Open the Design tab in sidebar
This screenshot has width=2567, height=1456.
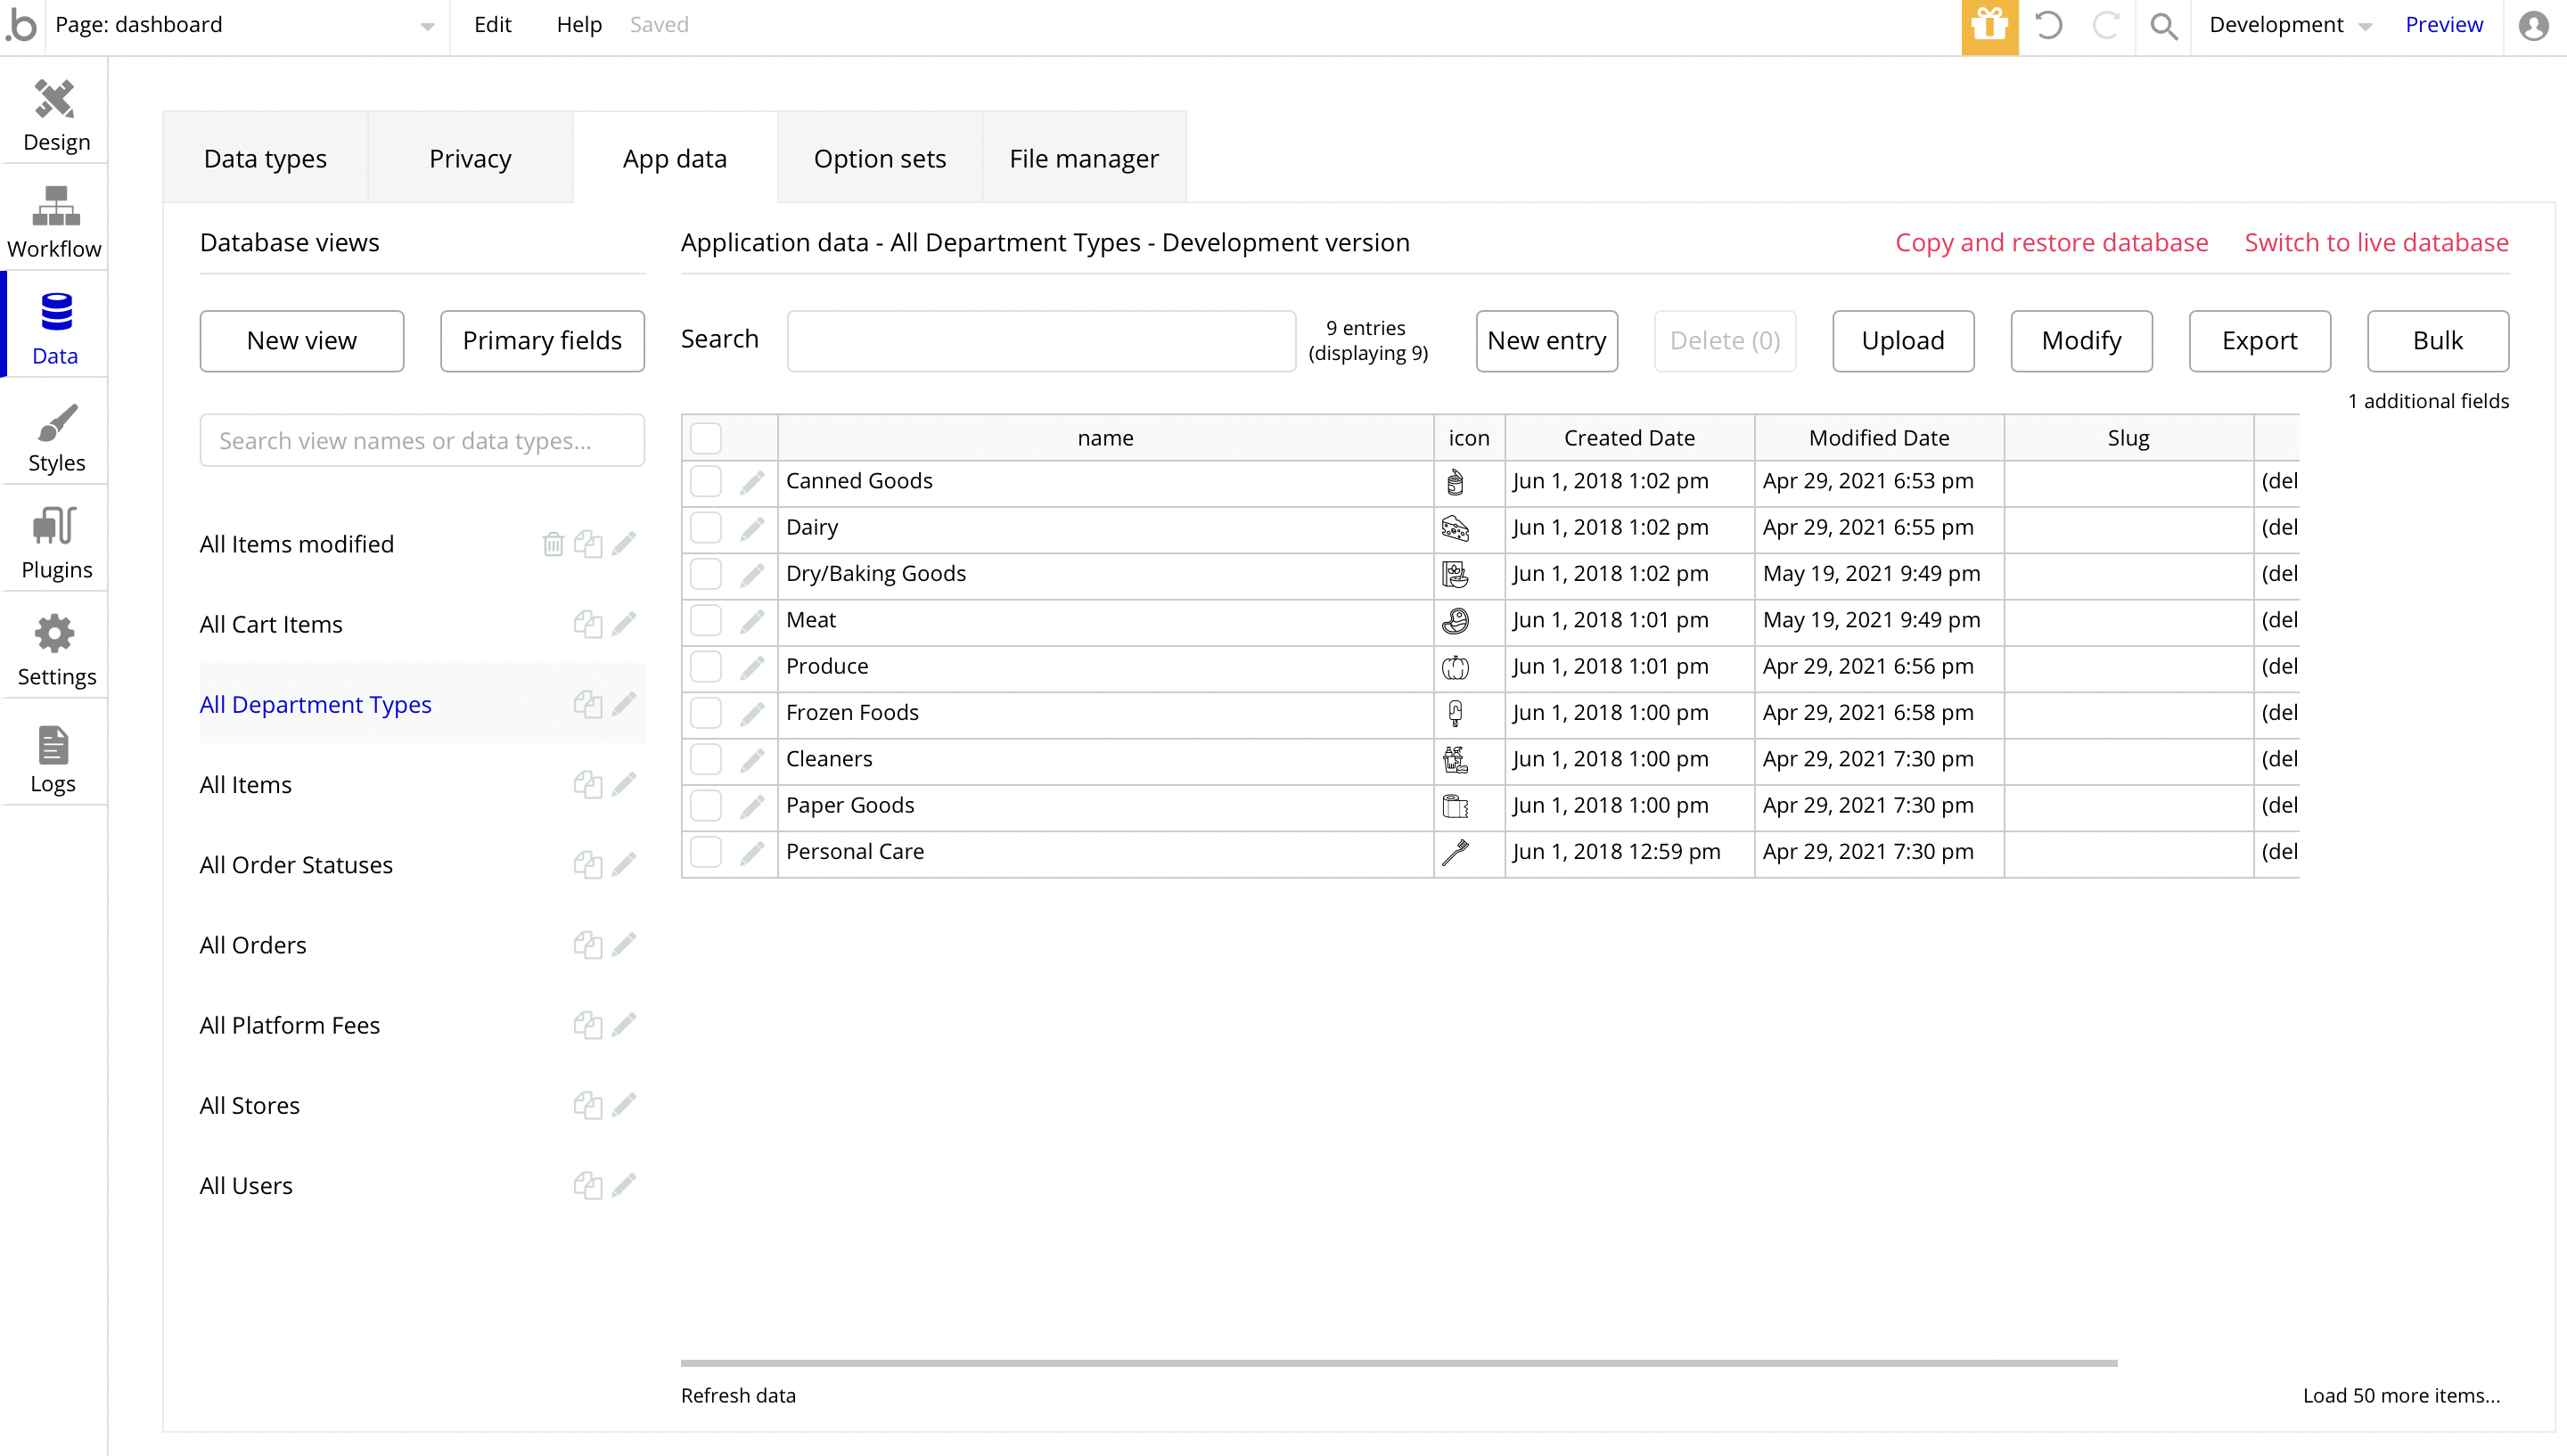pos(55,114)
